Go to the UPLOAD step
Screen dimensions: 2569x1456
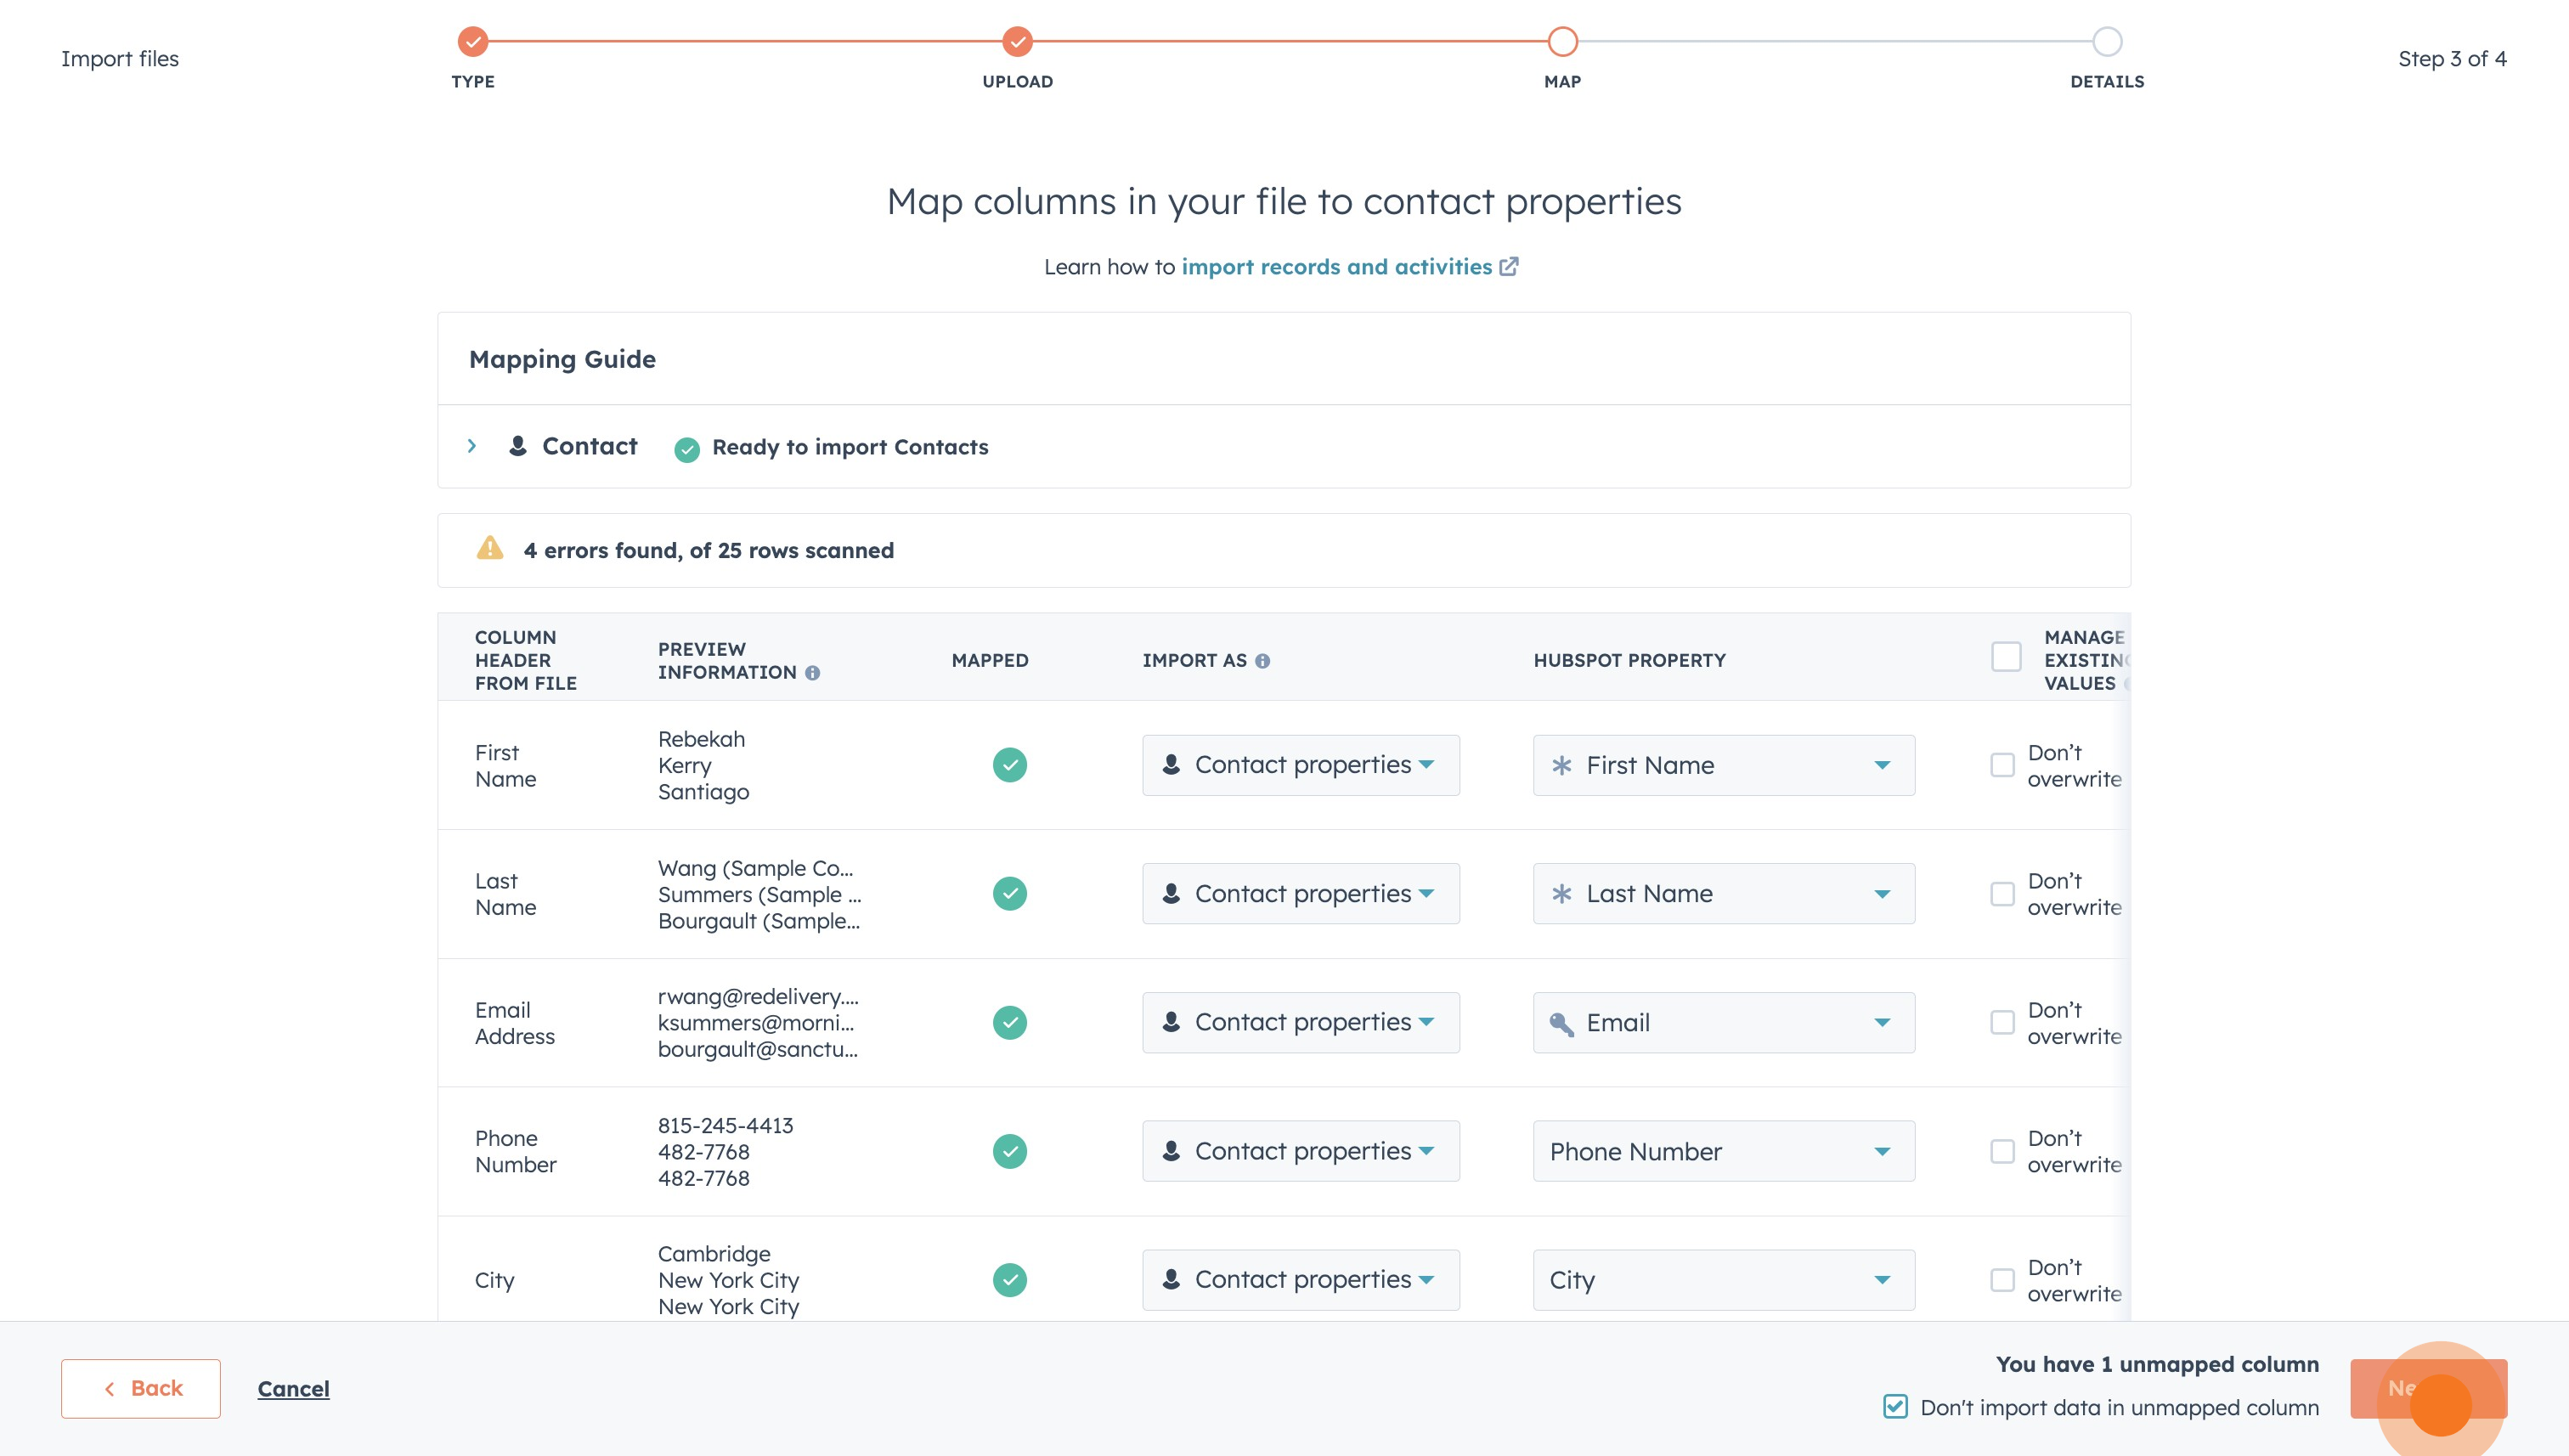click(x=1017, y=41)
